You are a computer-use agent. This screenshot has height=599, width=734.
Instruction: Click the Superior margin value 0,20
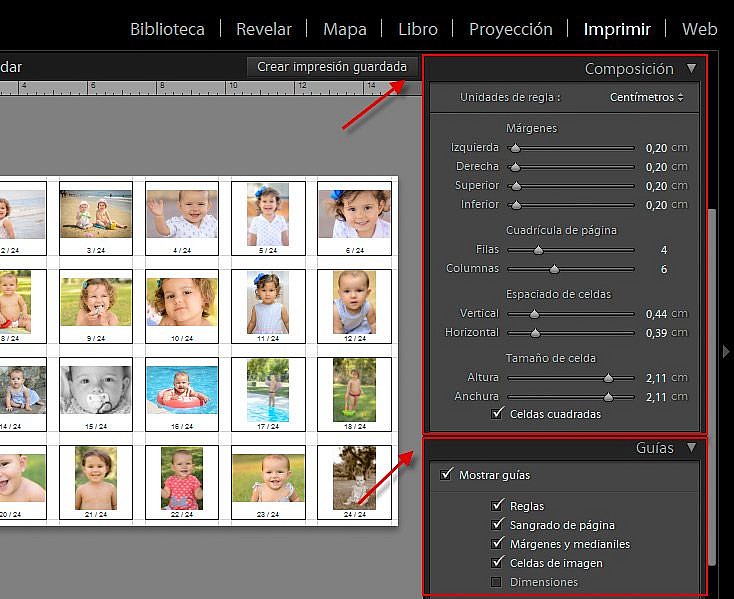[656, 186]
